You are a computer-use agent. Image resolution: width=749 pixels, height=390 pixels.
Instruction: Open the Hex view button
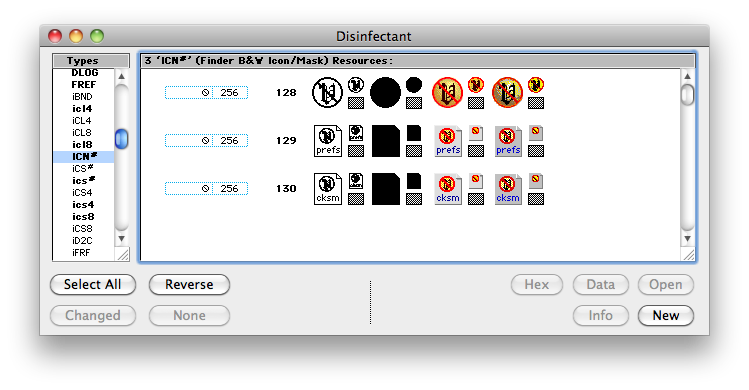(537, 284)
